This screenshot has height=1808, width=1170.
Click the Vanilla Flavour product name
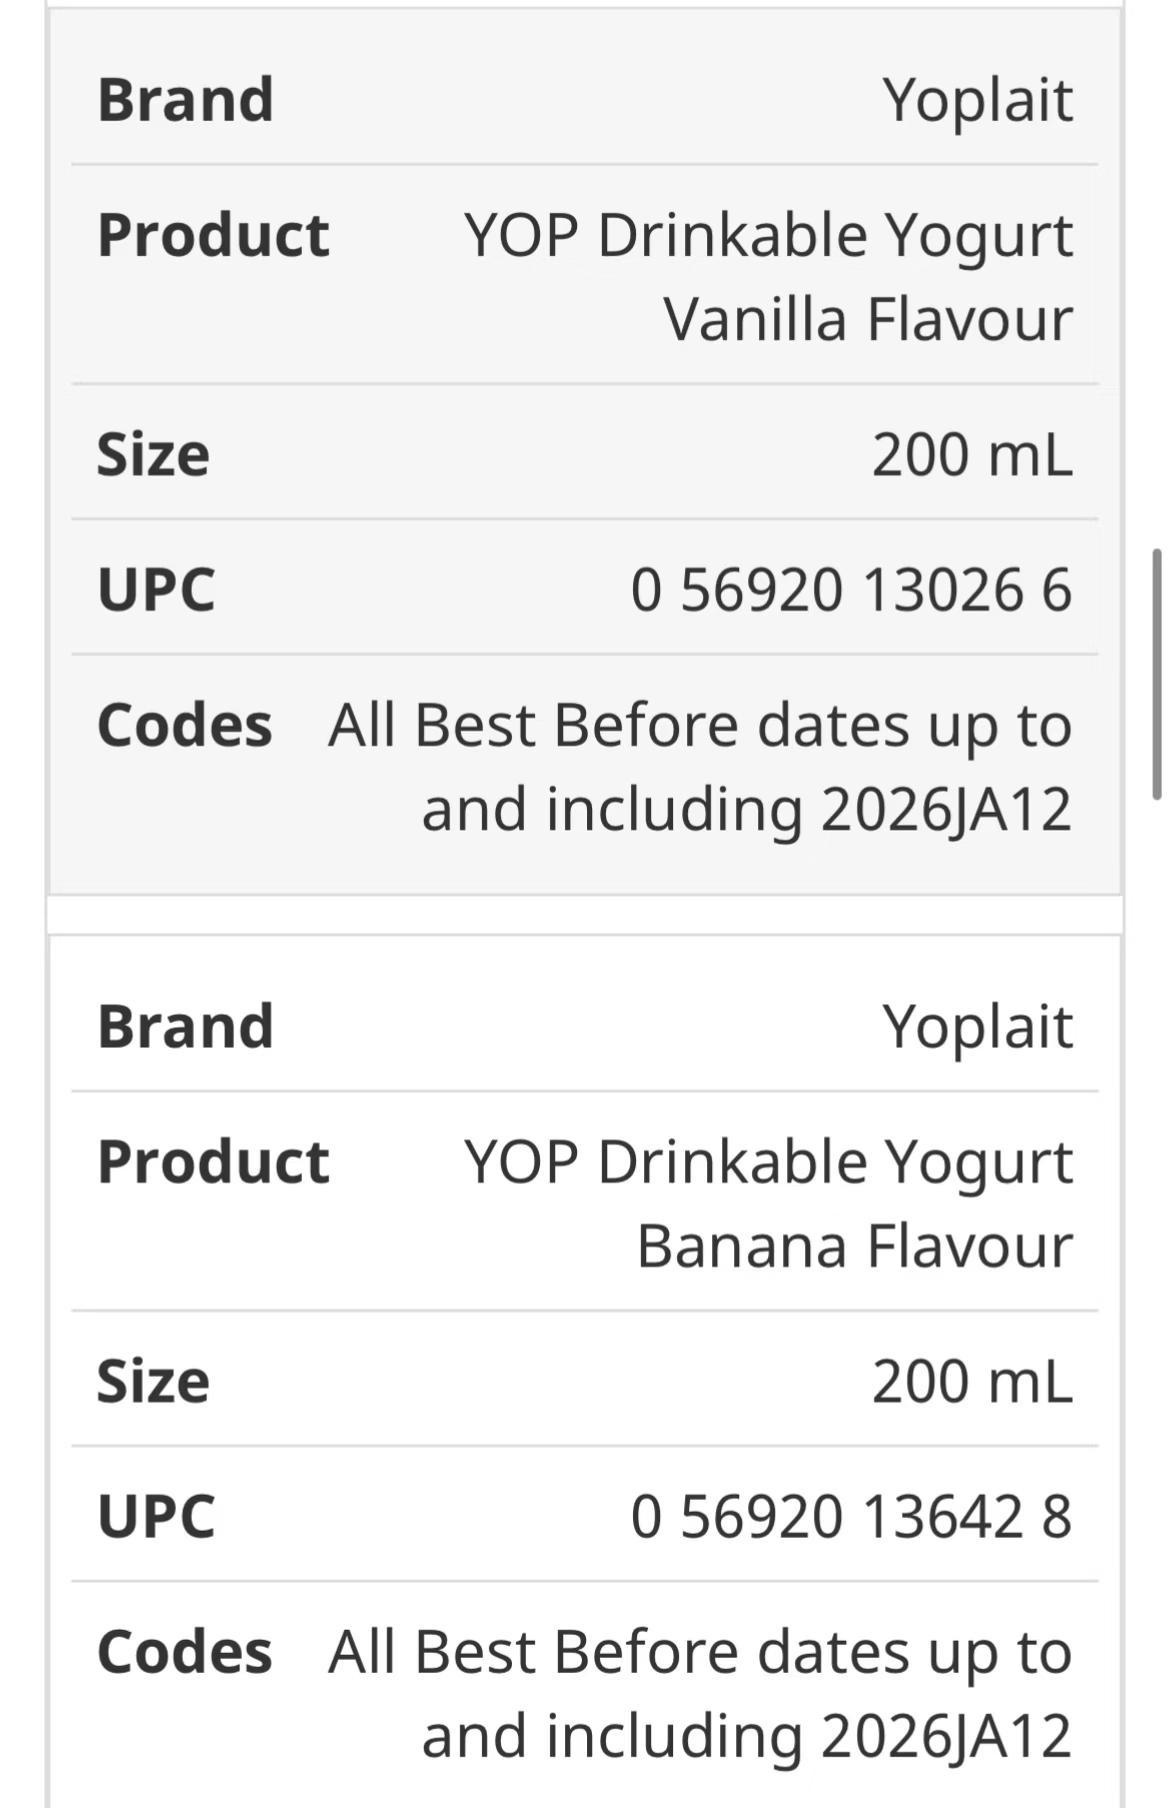click(x=768, y=277)
